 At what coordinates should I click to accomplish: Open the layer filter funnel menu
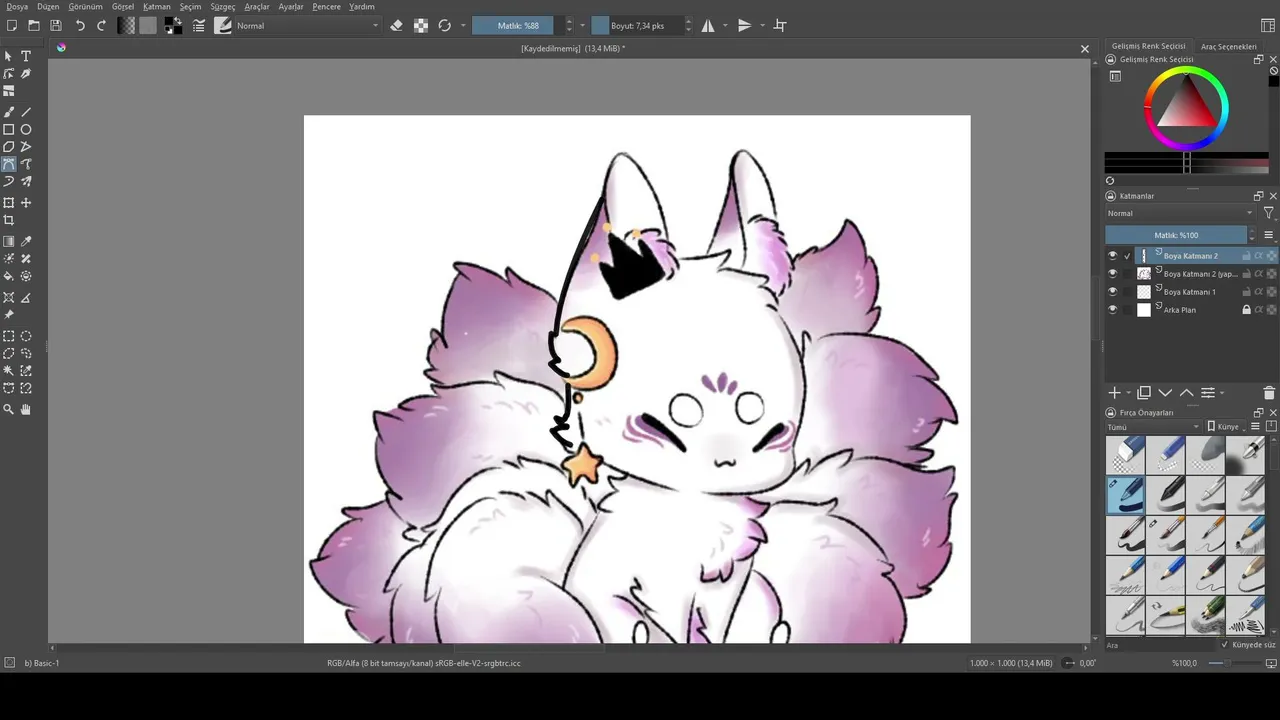click(1269, 213)
